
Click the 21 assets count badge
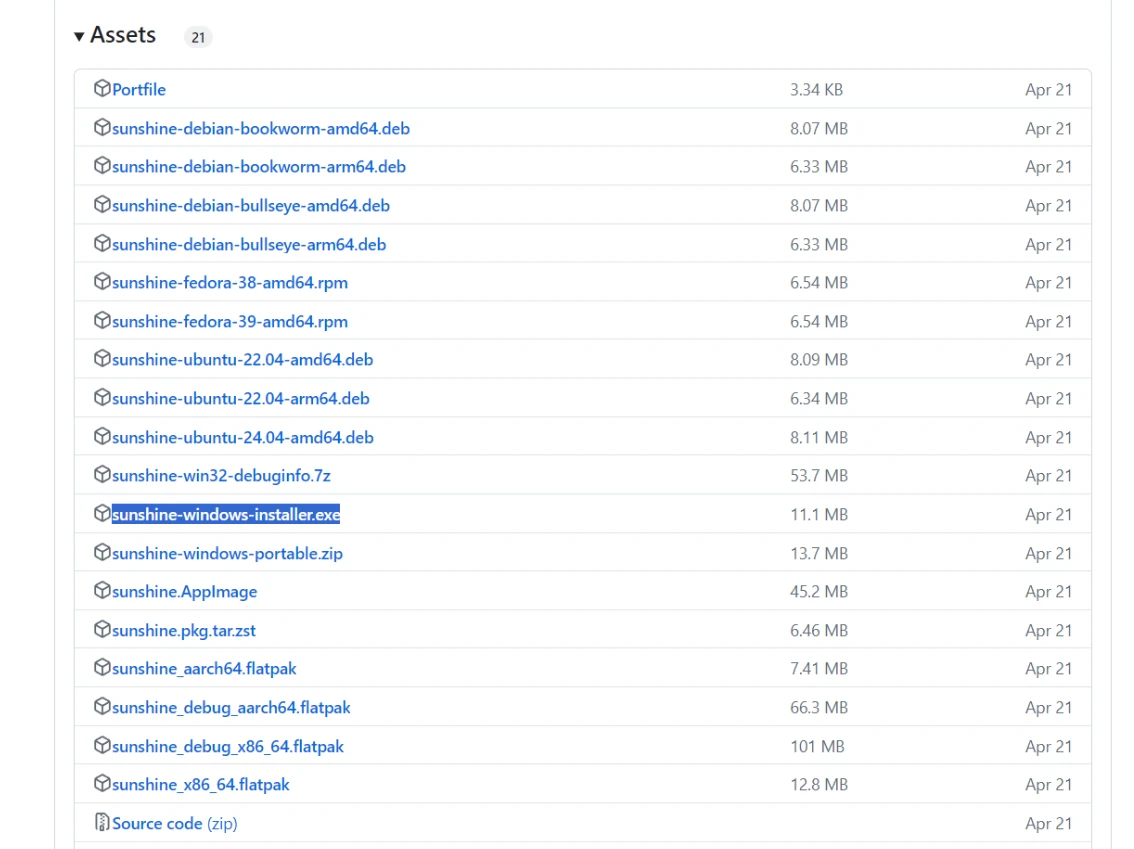(x=198, y=37)
